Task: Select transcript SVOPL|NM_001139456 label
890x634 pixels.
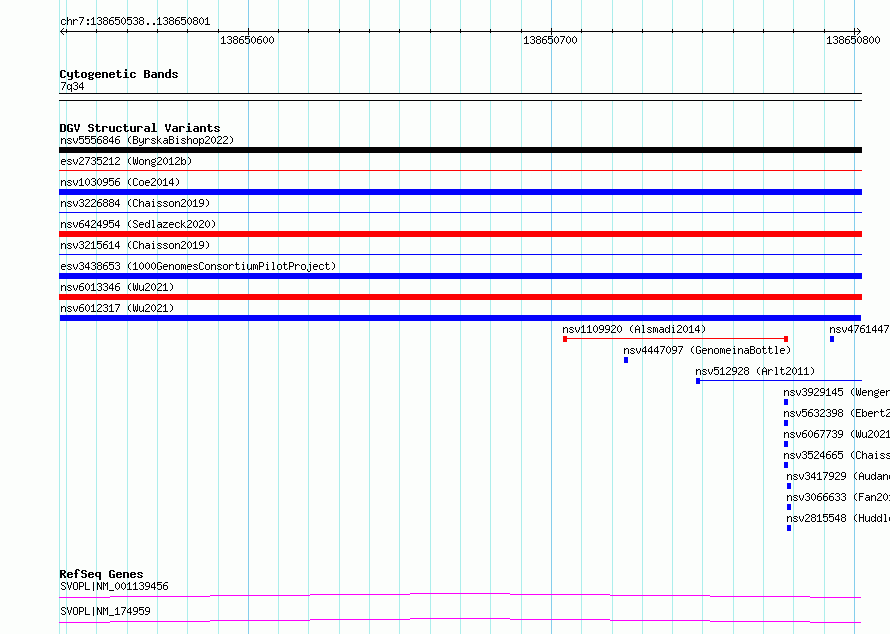Action: (114, 586)
